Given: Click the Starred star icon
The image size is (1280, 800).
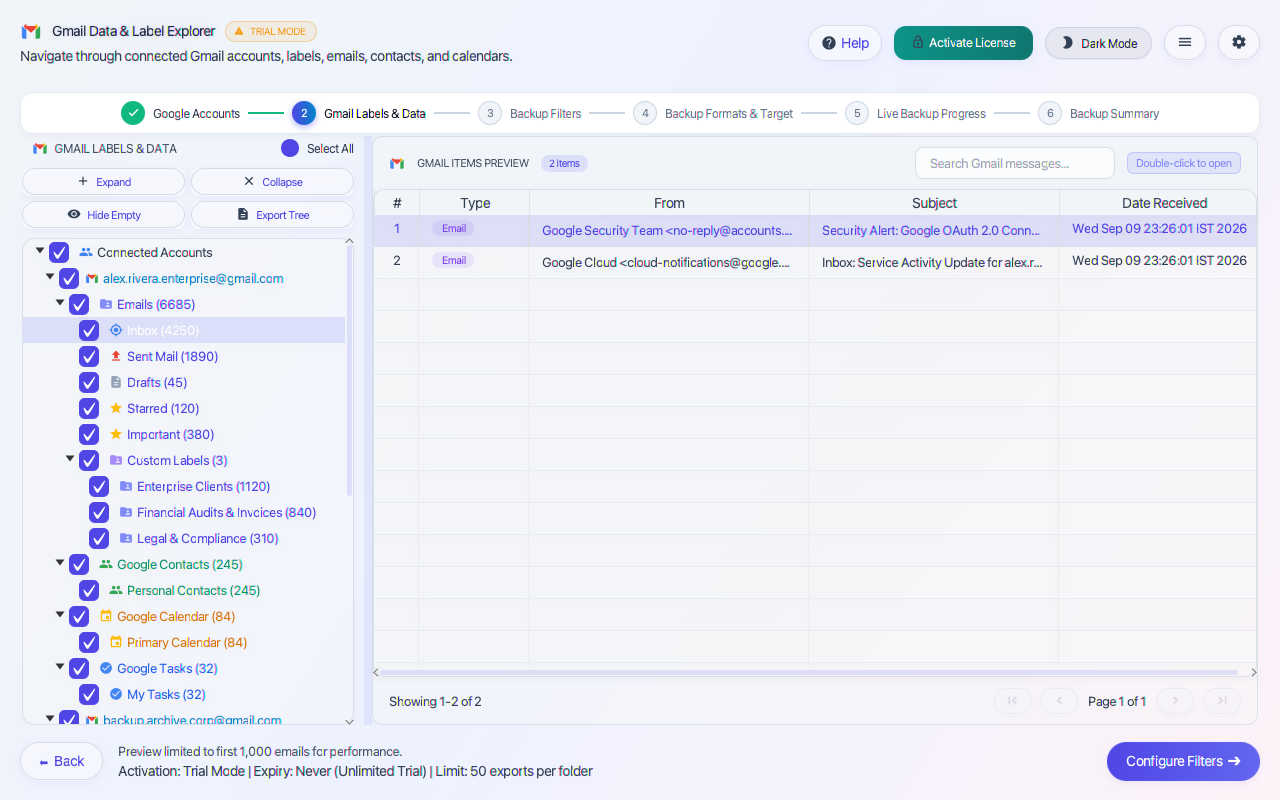Looking at the screenshot, I should 115,408.
